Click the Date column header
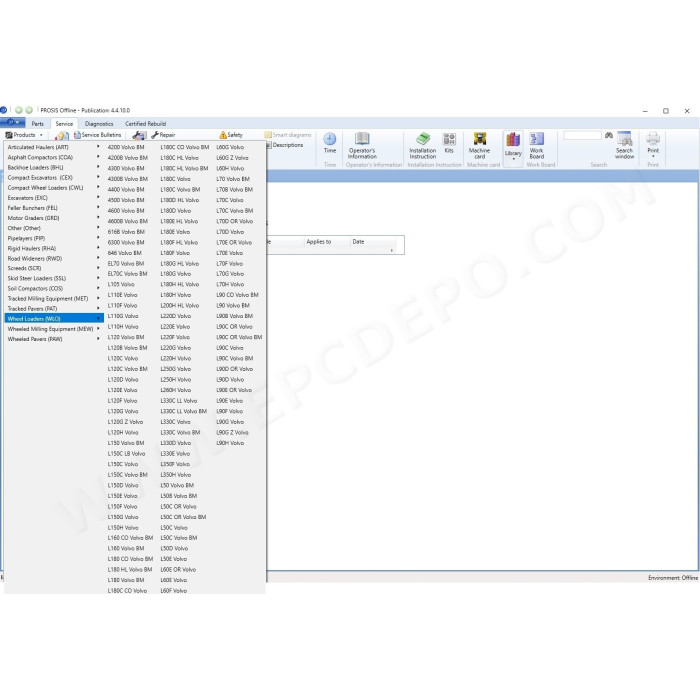 [x=358, y=242]
